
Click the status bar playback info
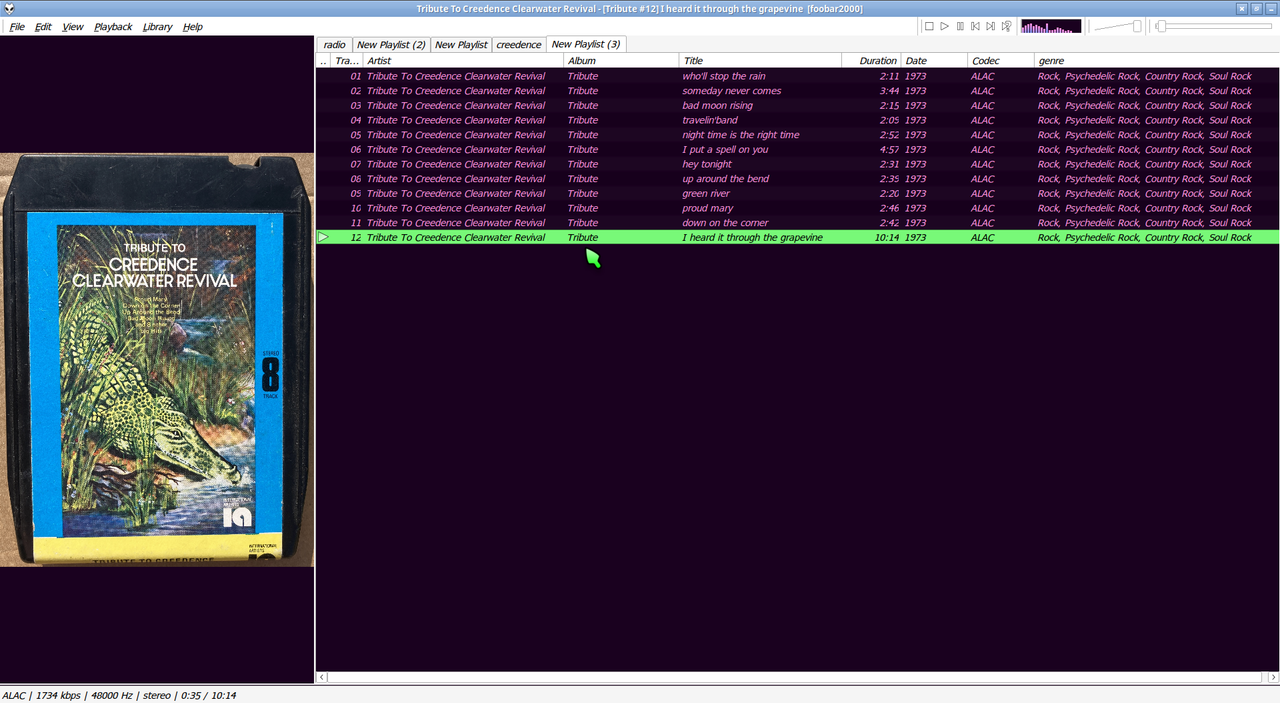pos(119,695)
